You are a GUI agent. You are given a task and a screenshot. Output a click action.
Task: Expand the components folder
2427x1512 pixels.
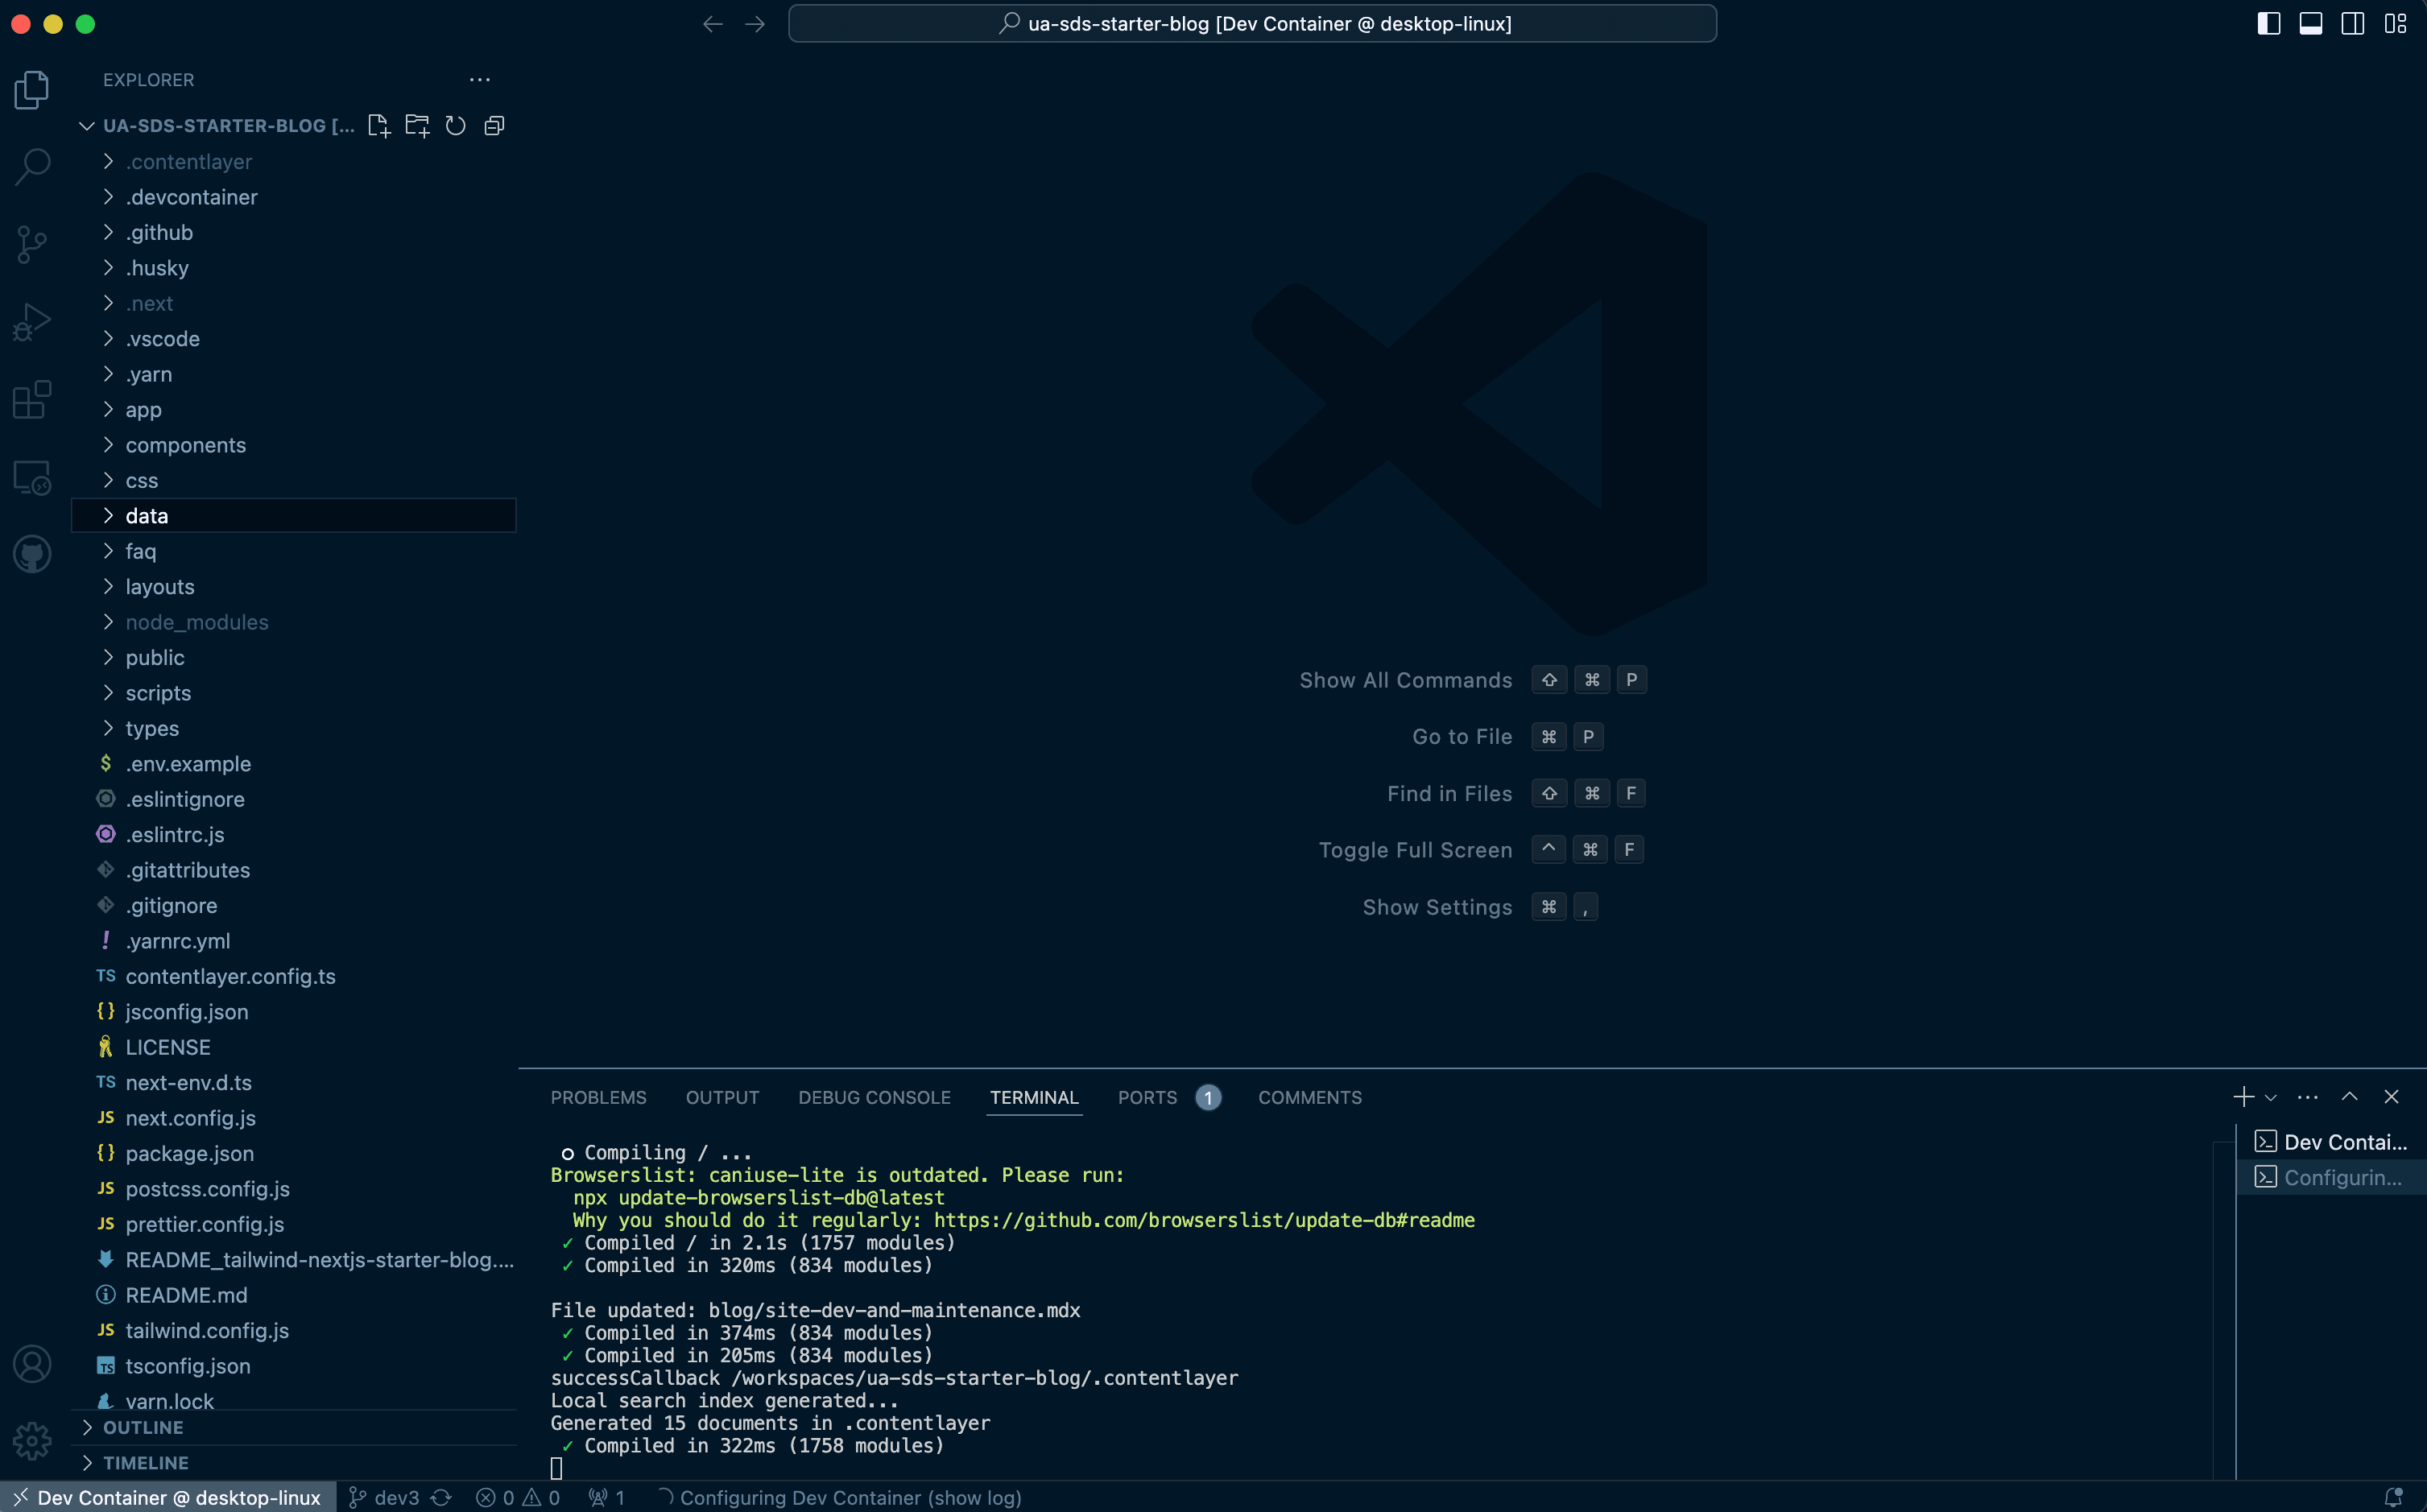tap(294, 445)
